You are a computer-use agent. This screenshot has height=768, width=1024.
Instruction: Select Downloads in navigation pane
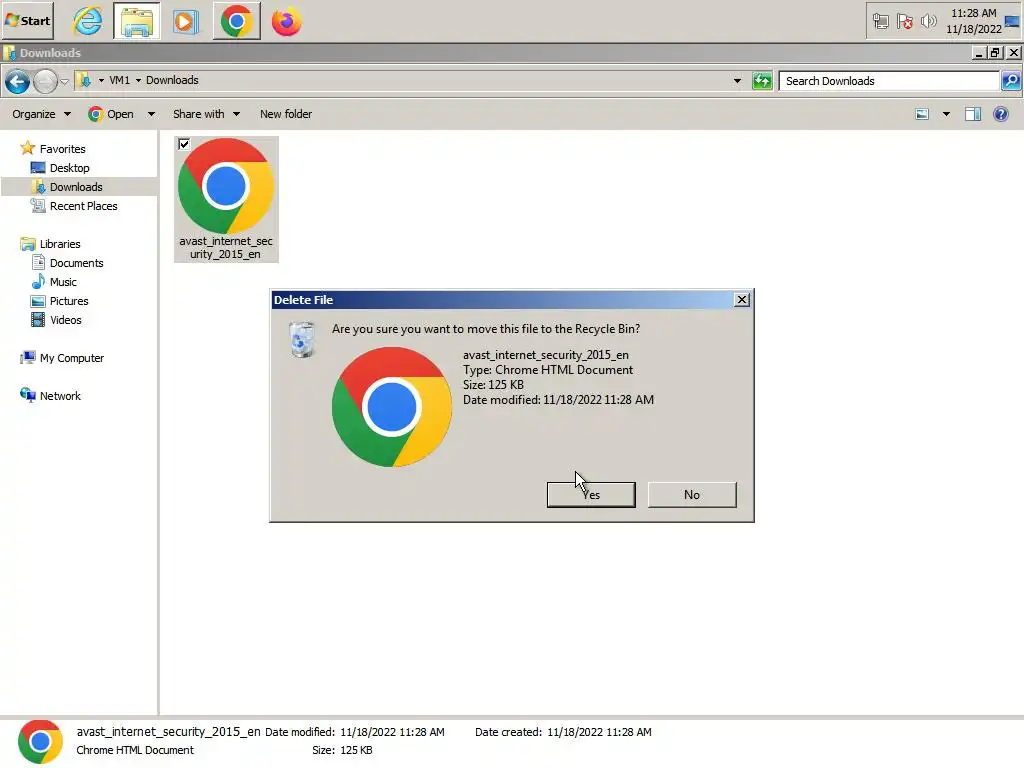76,187
